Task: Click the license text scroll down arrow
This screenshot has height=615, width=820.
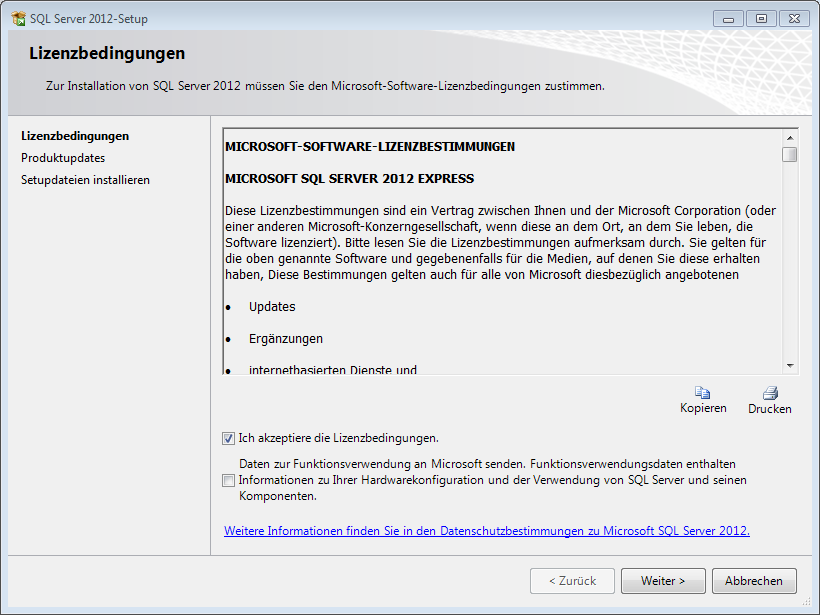Action: click(x=790, y=367)
